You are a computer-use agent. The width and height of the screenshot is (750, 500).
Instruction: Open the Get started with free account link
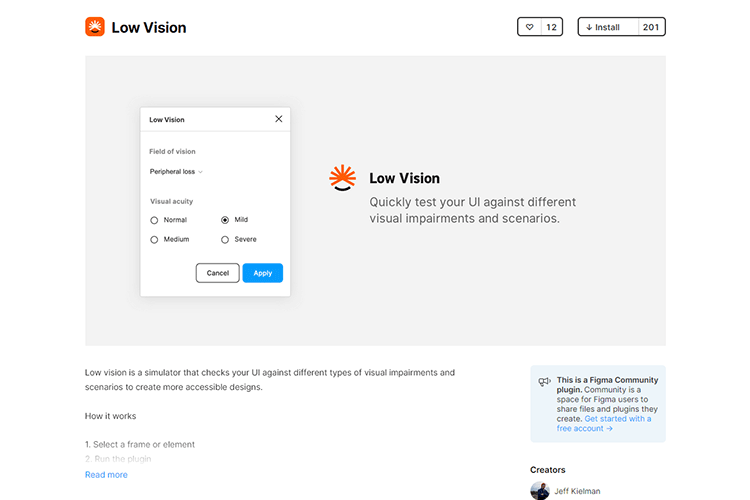click(604, 423)
